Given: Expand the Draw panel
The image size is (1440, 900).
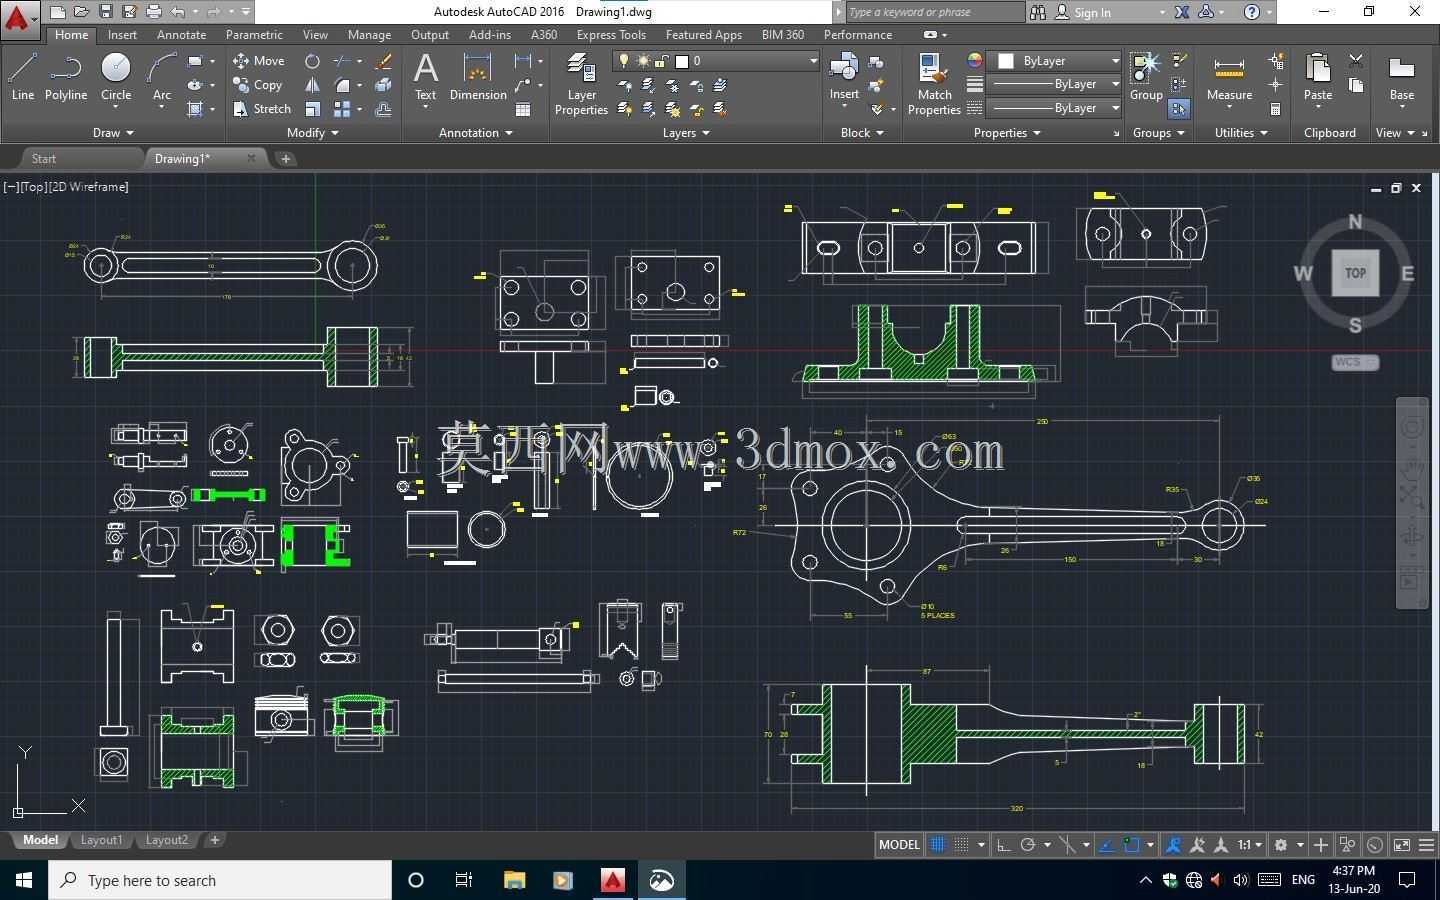Looking at the screenshot, I should click(x=113, y=133).
